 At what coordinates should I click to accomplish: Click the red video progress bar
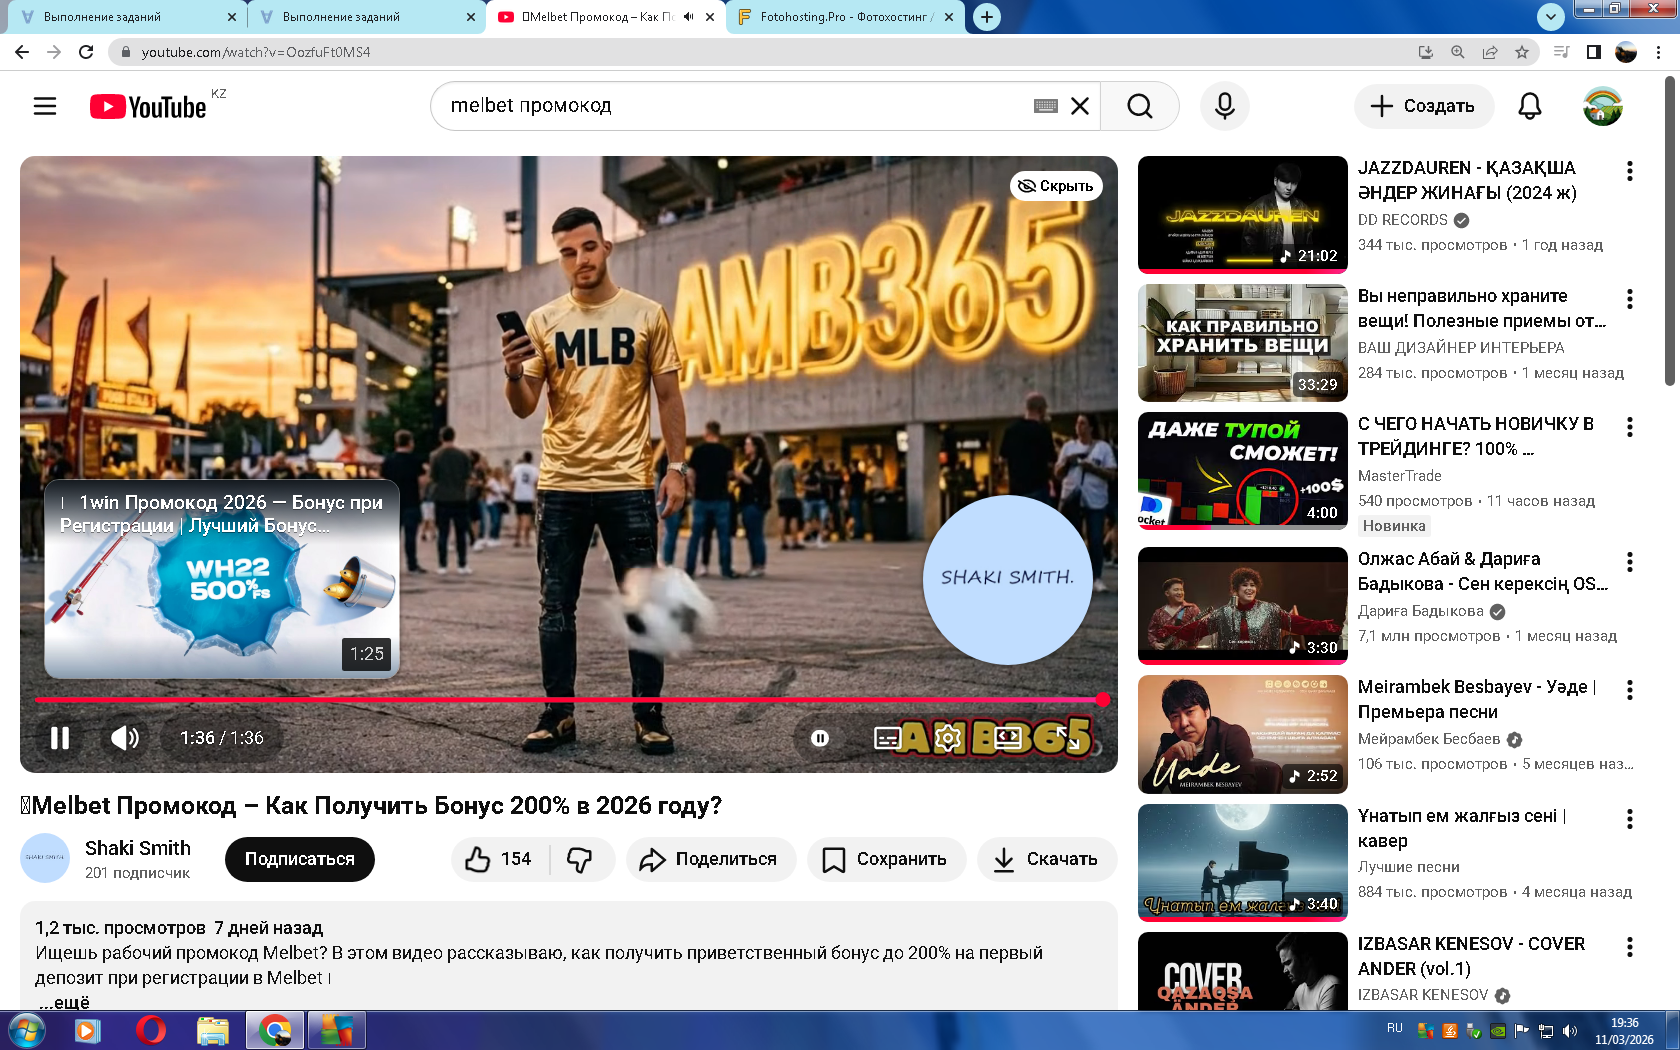569,700
